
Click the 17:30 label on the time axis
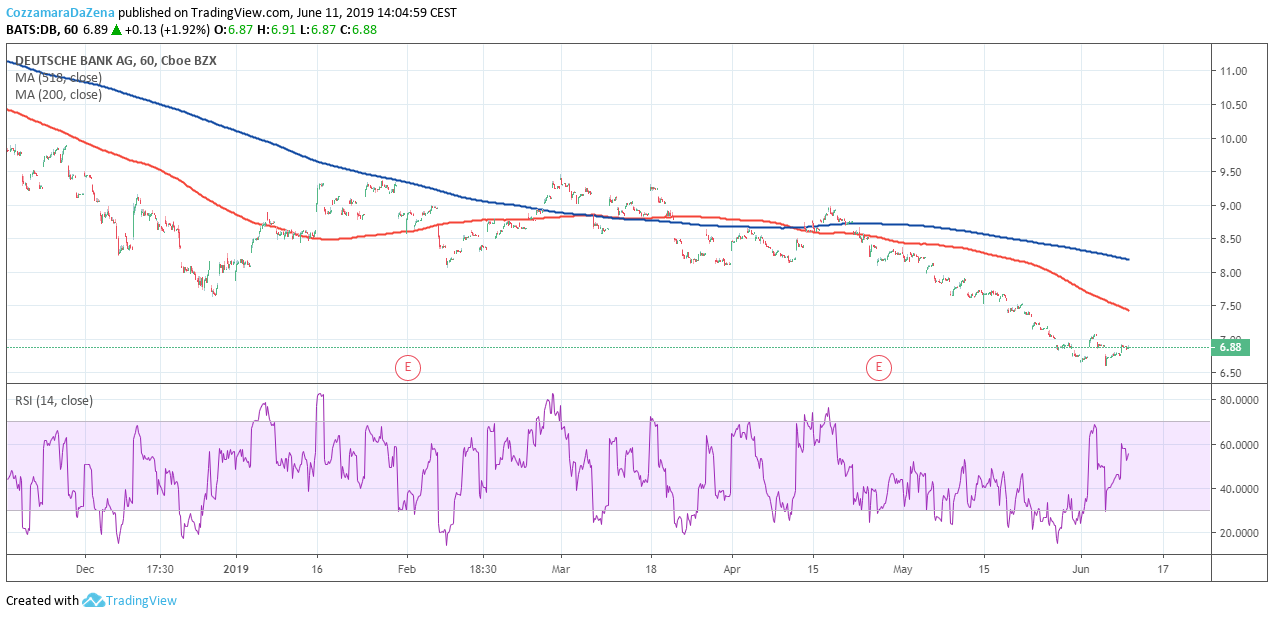pyautogui.click(x=160, y=570)
